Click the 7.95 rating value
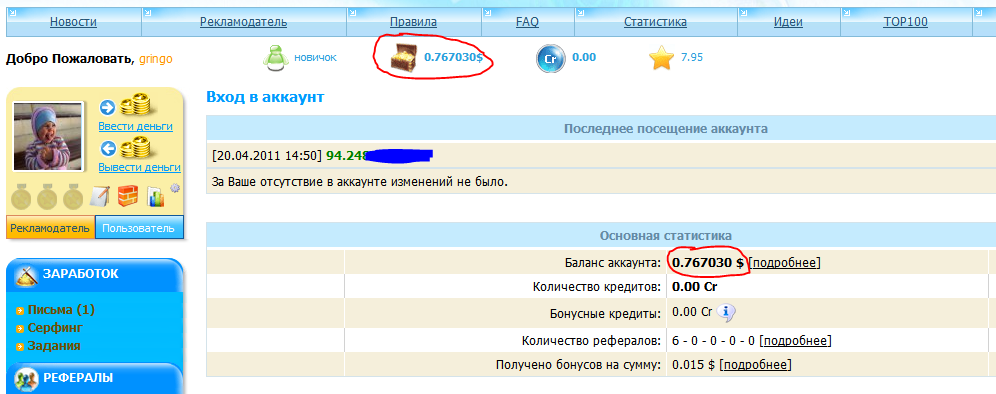The height and width of the screenshot is (394, 996). point(692,57)
